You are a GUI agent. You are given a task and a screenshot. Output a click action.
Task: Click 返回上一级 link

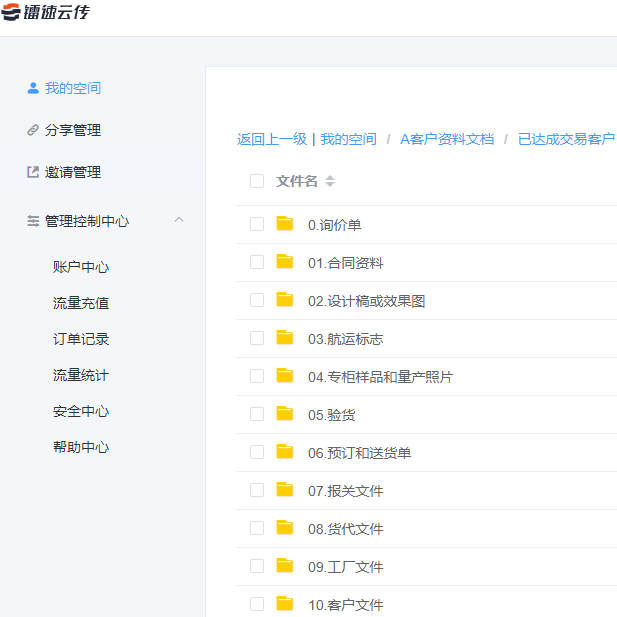point(271,139)
